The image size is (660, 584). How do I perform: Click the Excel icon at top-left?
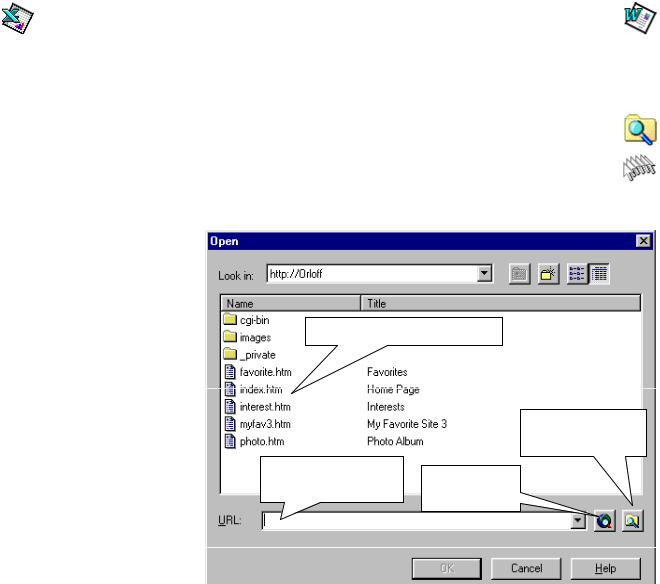pos(17,18)
